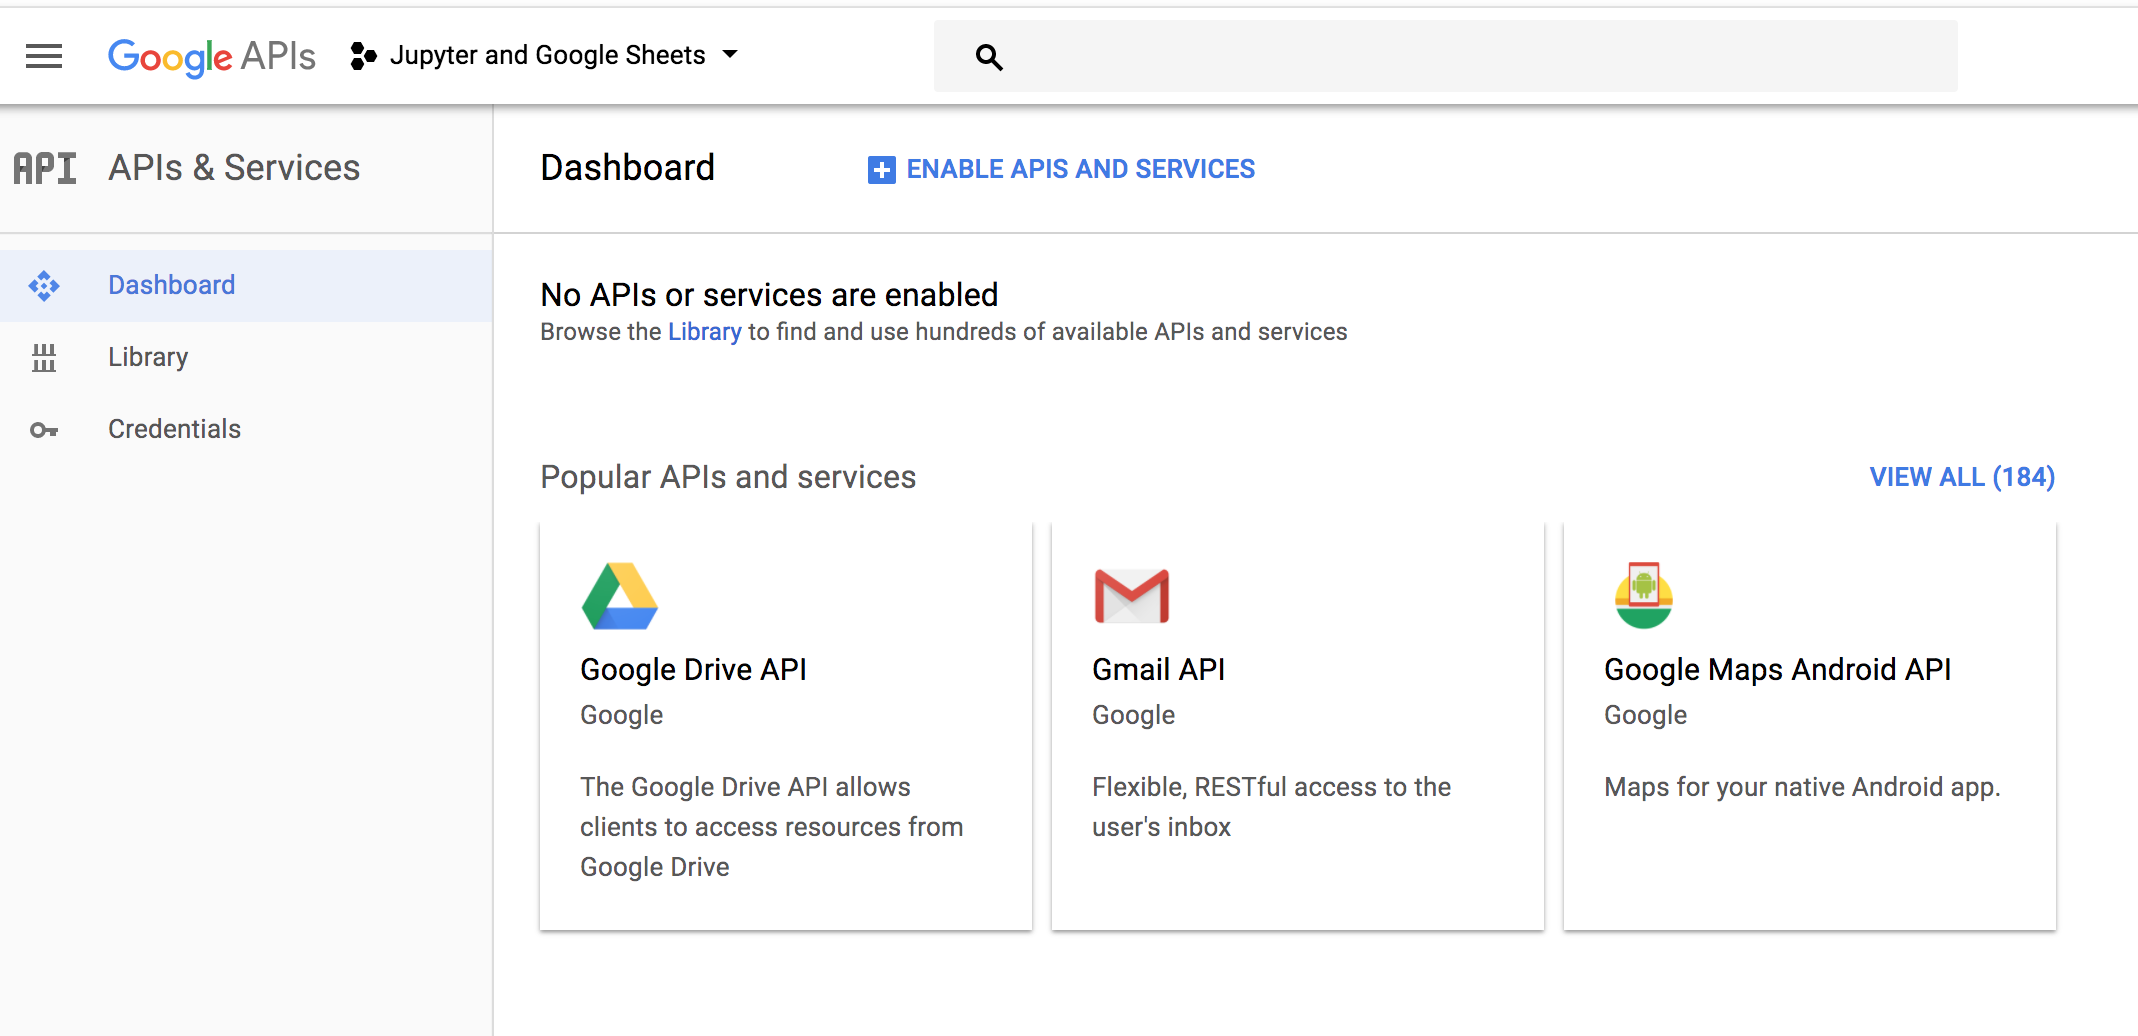Click the Gmail envelope logo icon

pyautogui.click(x=1132, y=596)
